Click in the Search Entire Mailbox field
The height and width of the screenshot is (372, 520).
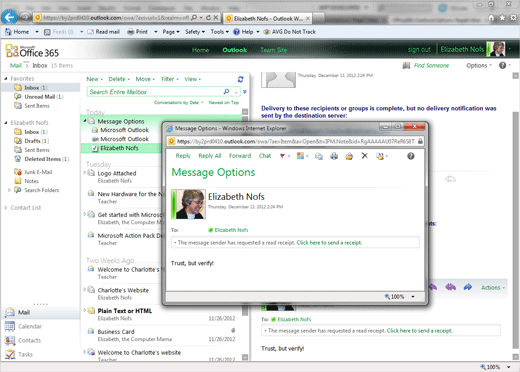click(x=155, y=92)
